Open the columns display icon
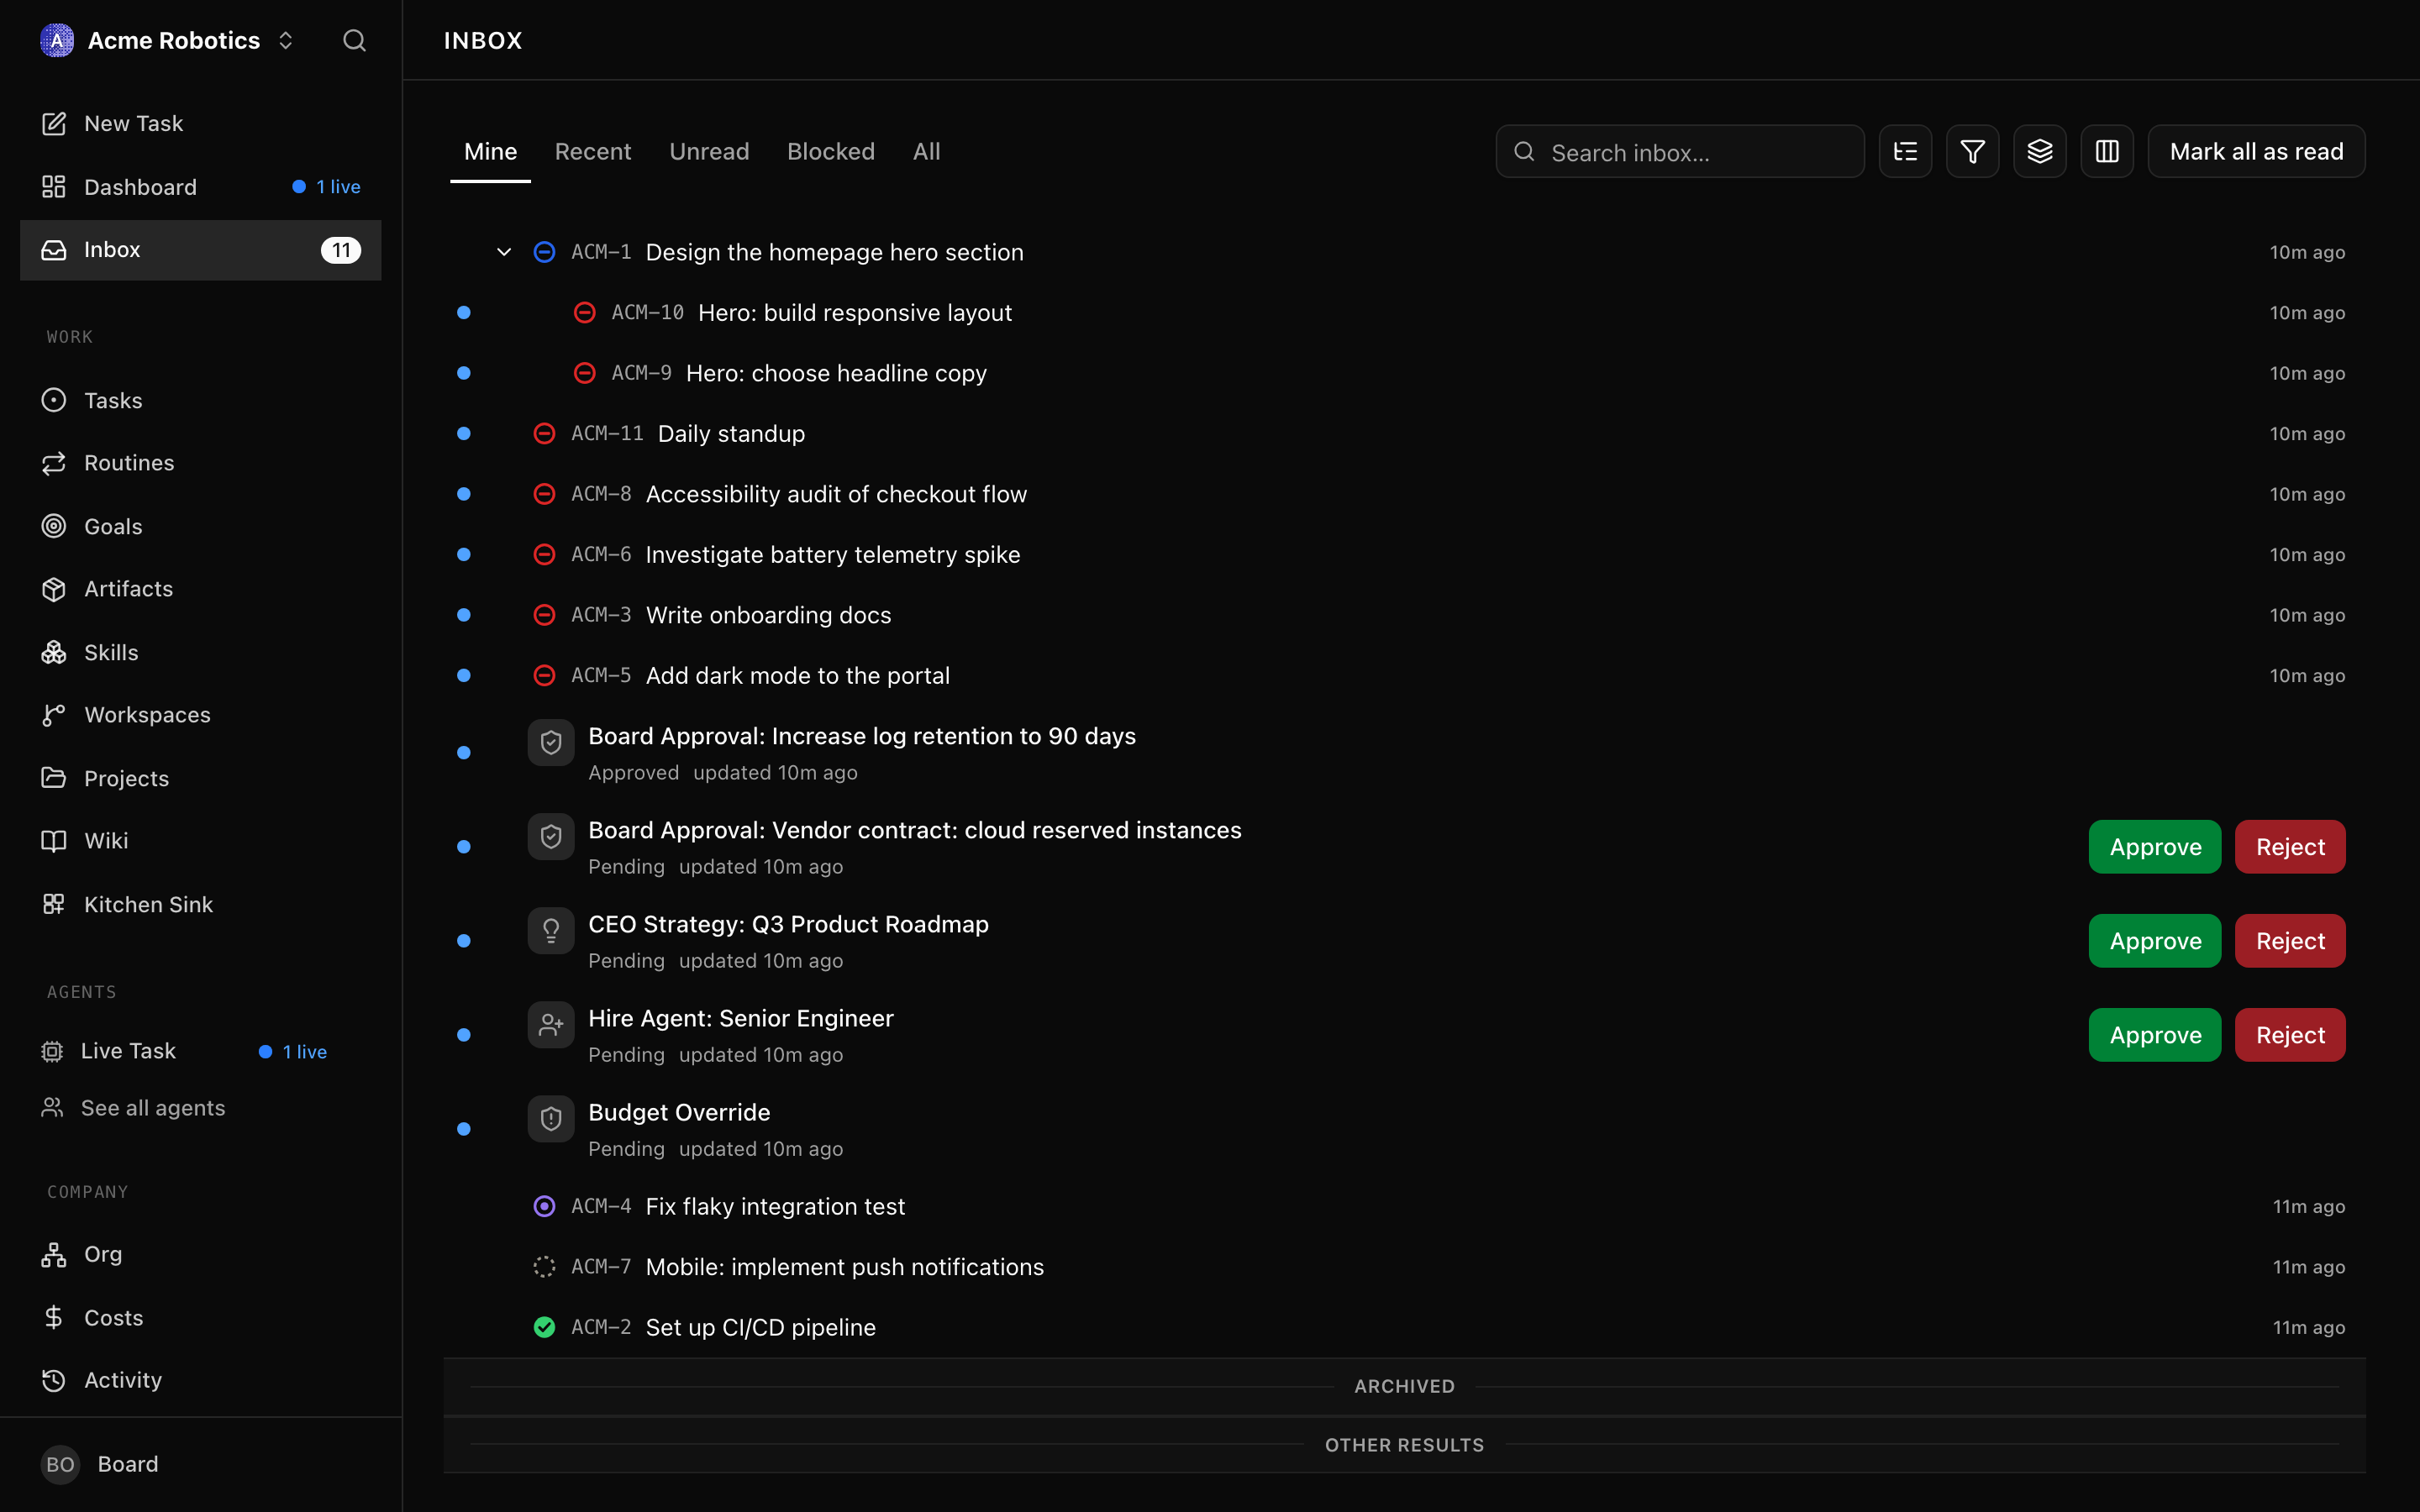The image size is (2420, 1512). pos(2107,152)
